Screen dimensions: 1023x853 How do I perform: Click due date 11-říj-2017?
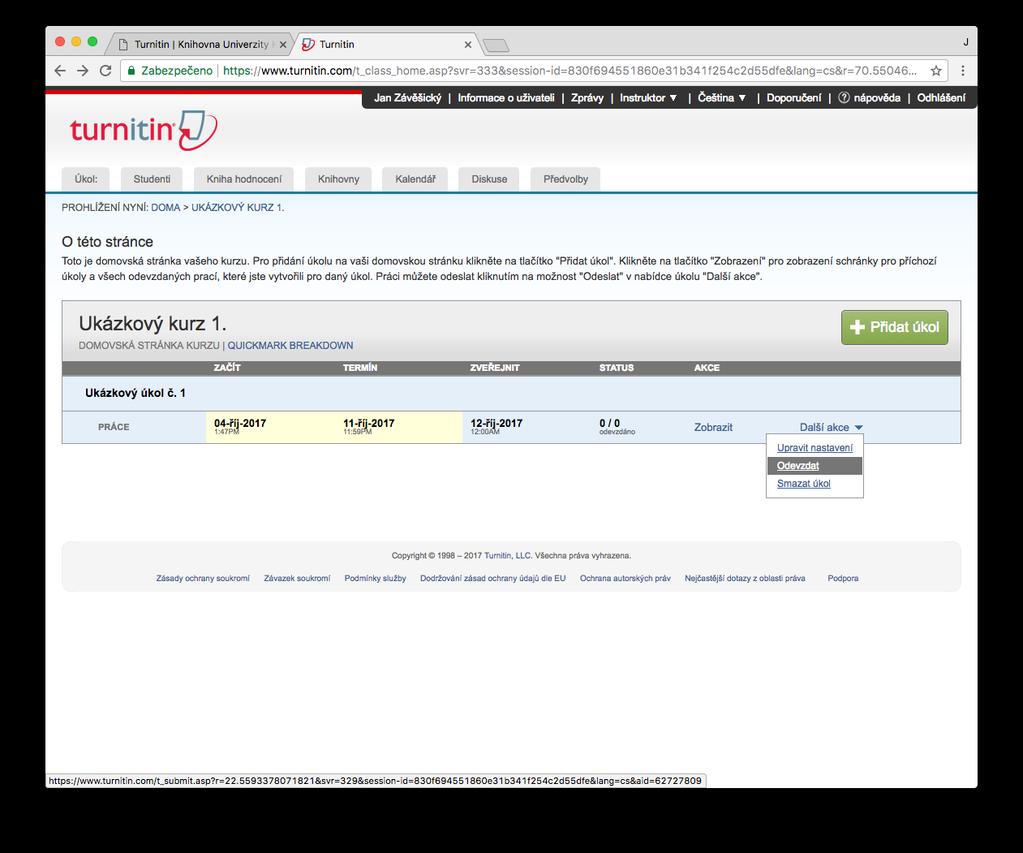tap(369, 423)
